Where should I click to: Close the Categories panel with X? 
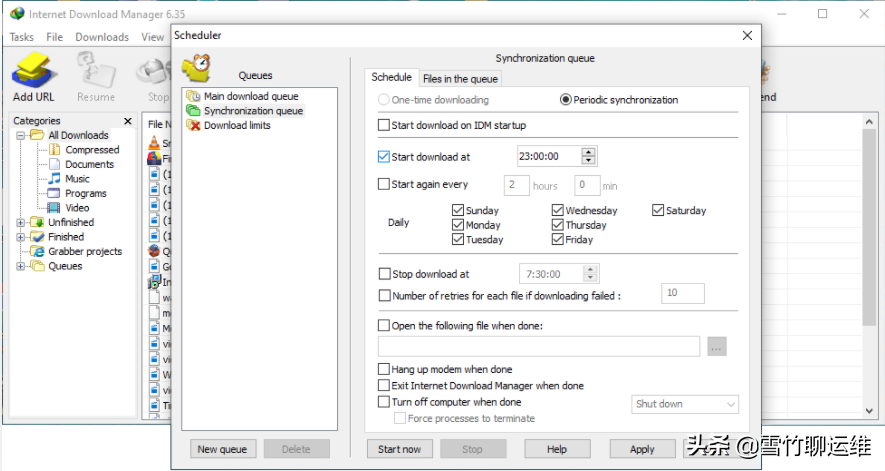pos(128,121)
